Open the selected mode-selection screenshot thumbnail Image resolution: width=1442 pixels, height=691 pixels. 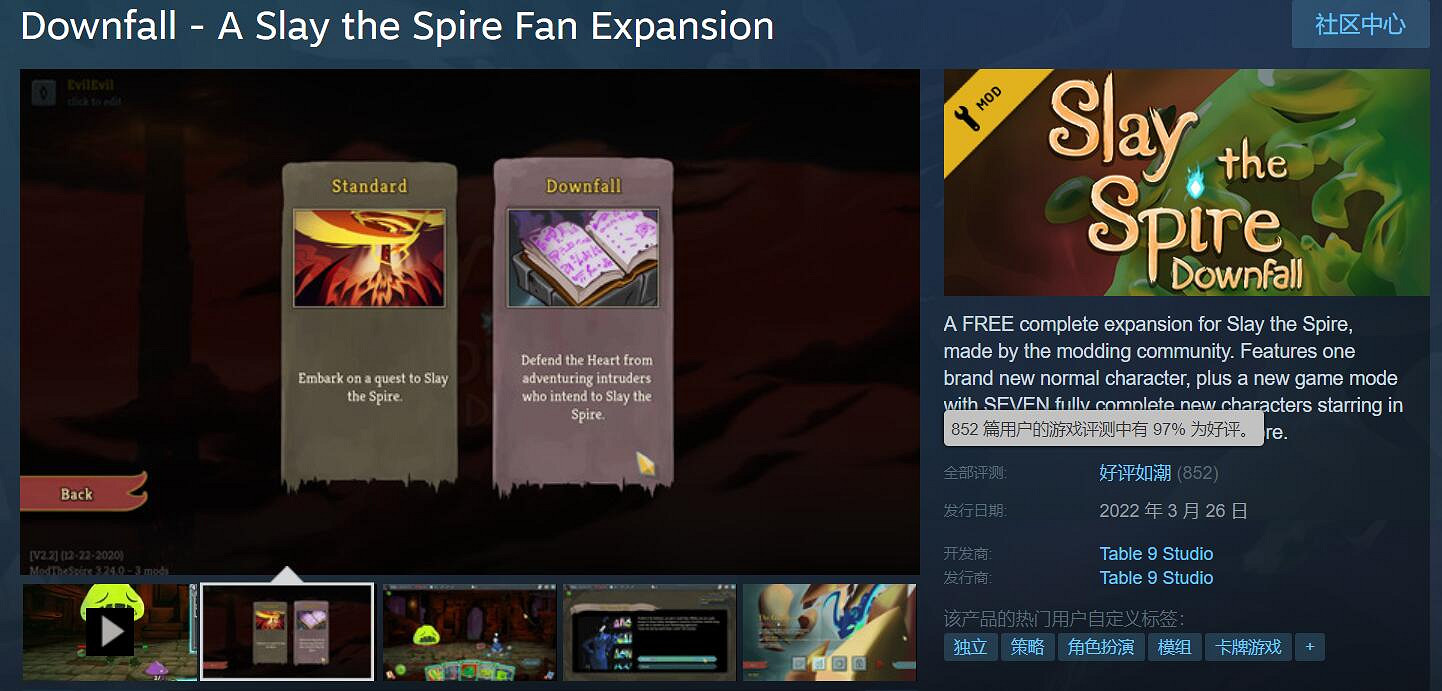[x=287, y=632]
